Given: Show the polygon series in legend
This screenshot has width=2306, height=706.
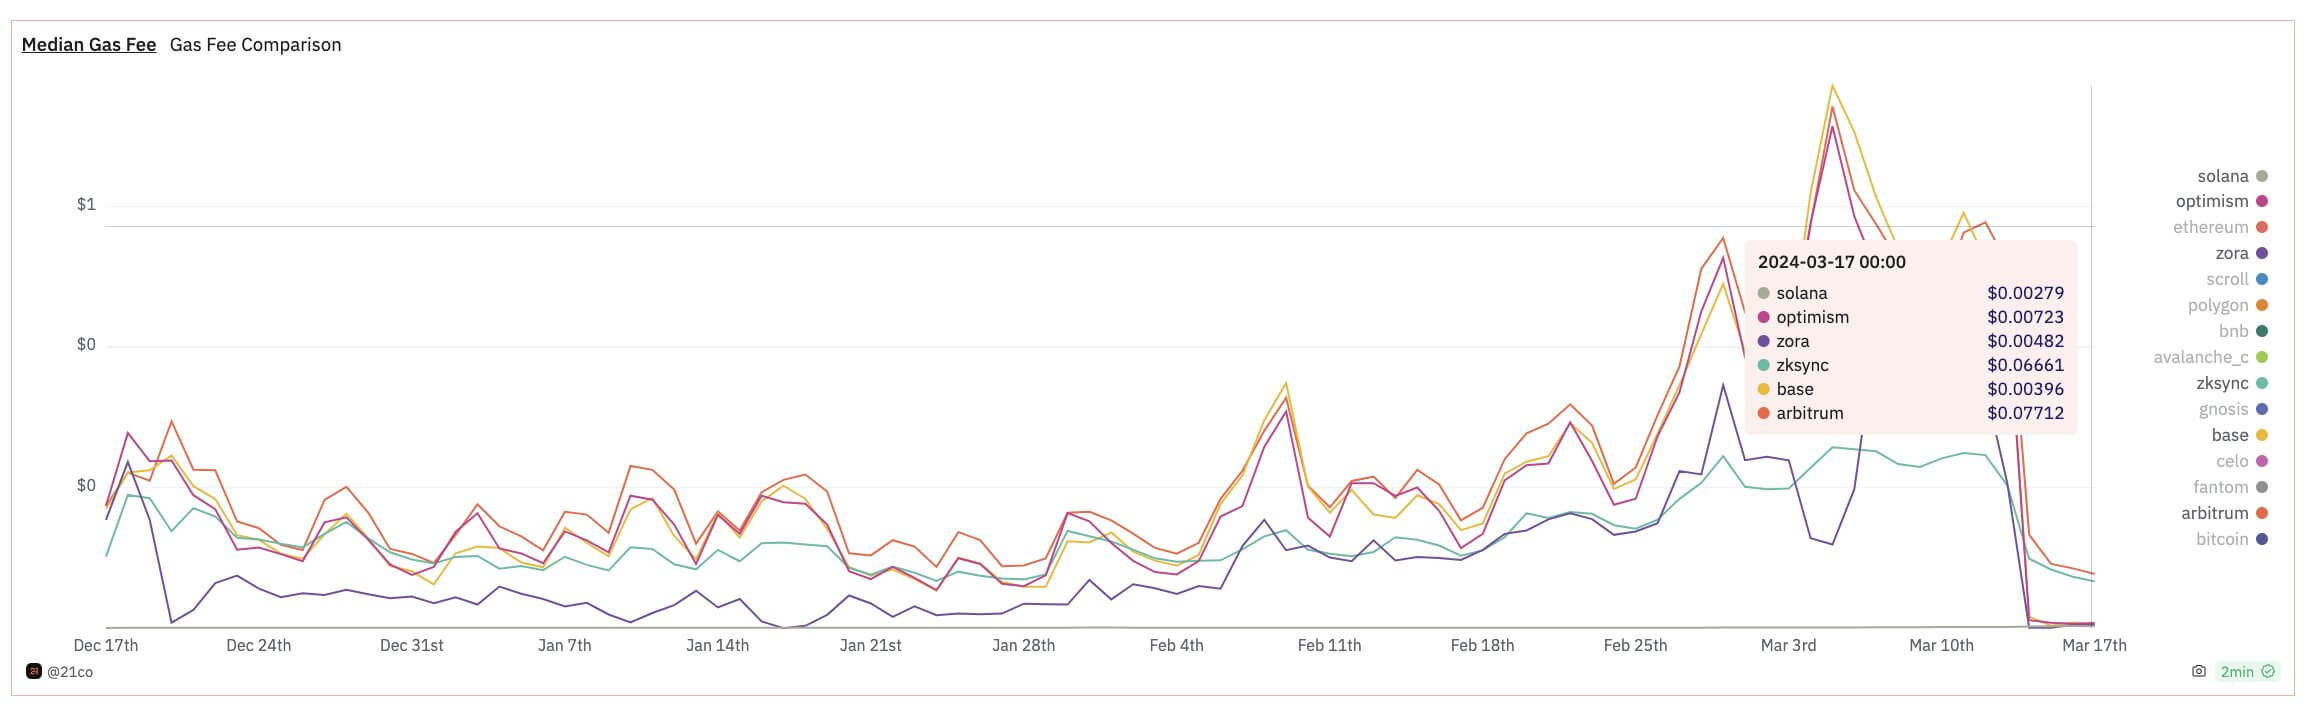Looking at the screenshot, I should pos(2217,306).
